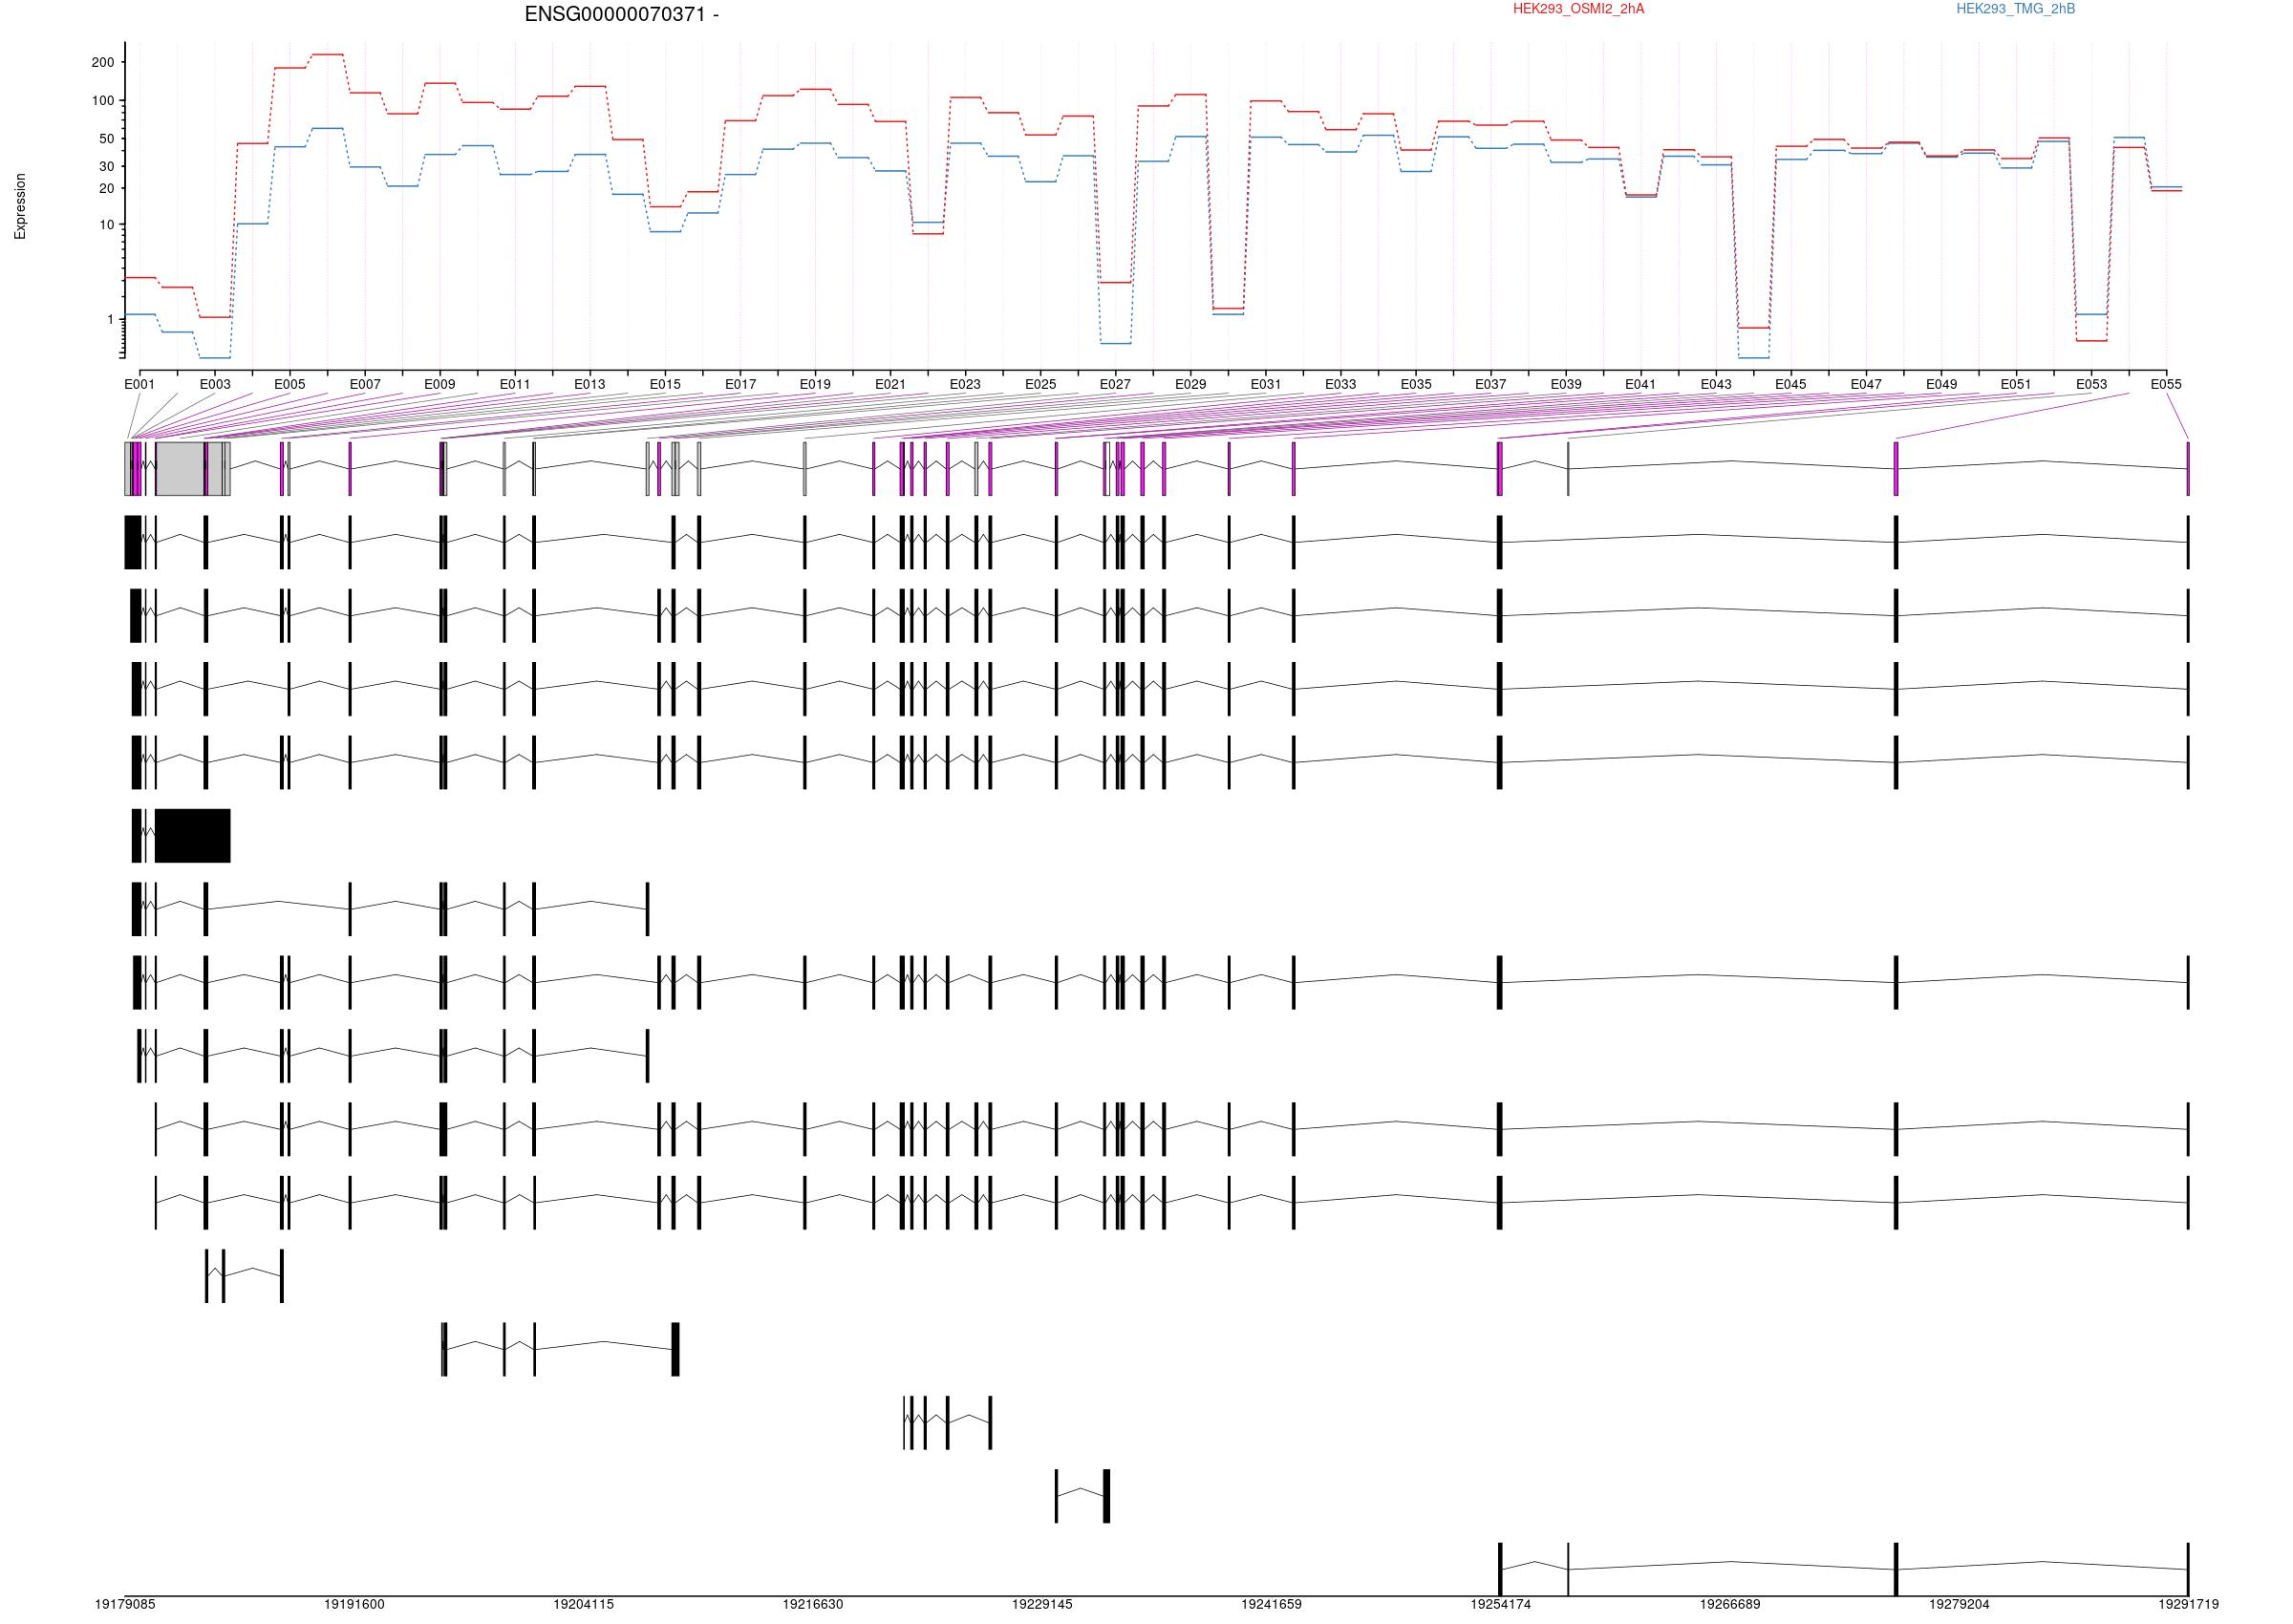2293x1624 pixels.
Task: Click the y-axis tick value 10
Action: [107, 225]
